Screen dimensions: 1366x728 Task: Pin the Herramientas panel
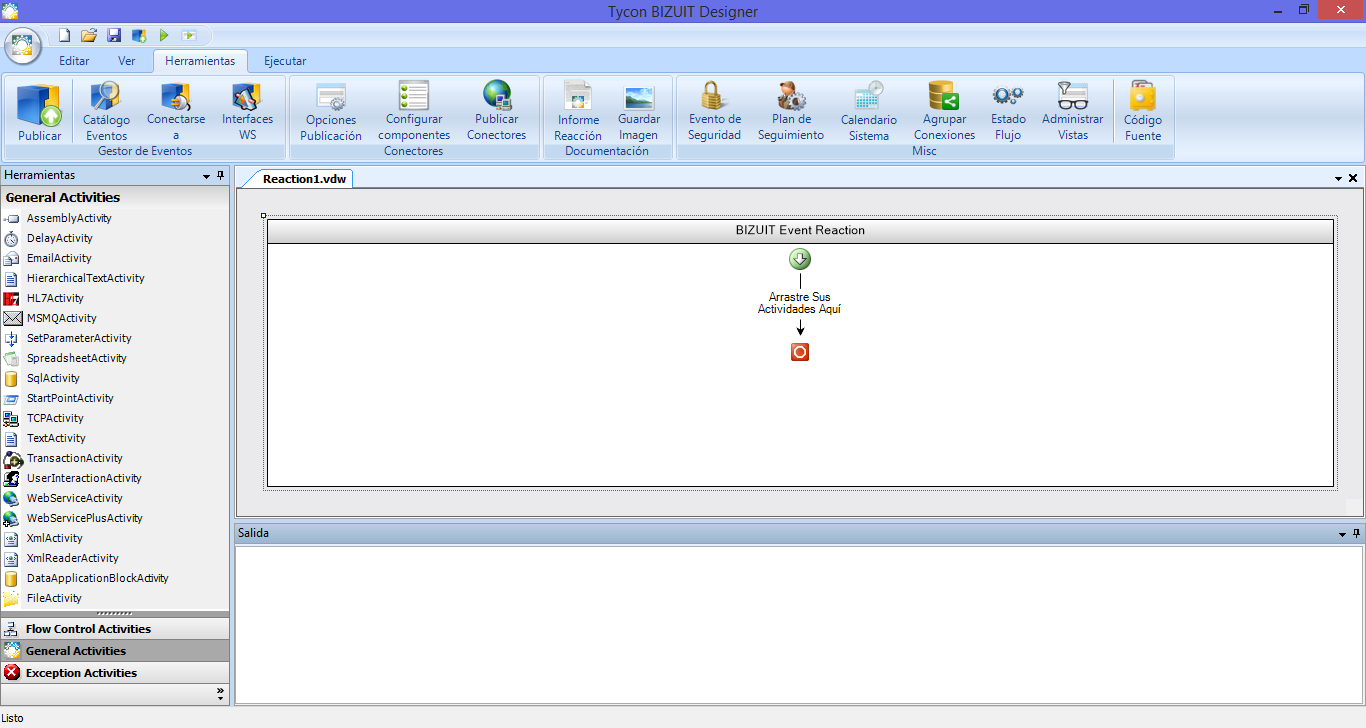pos(221,176)
